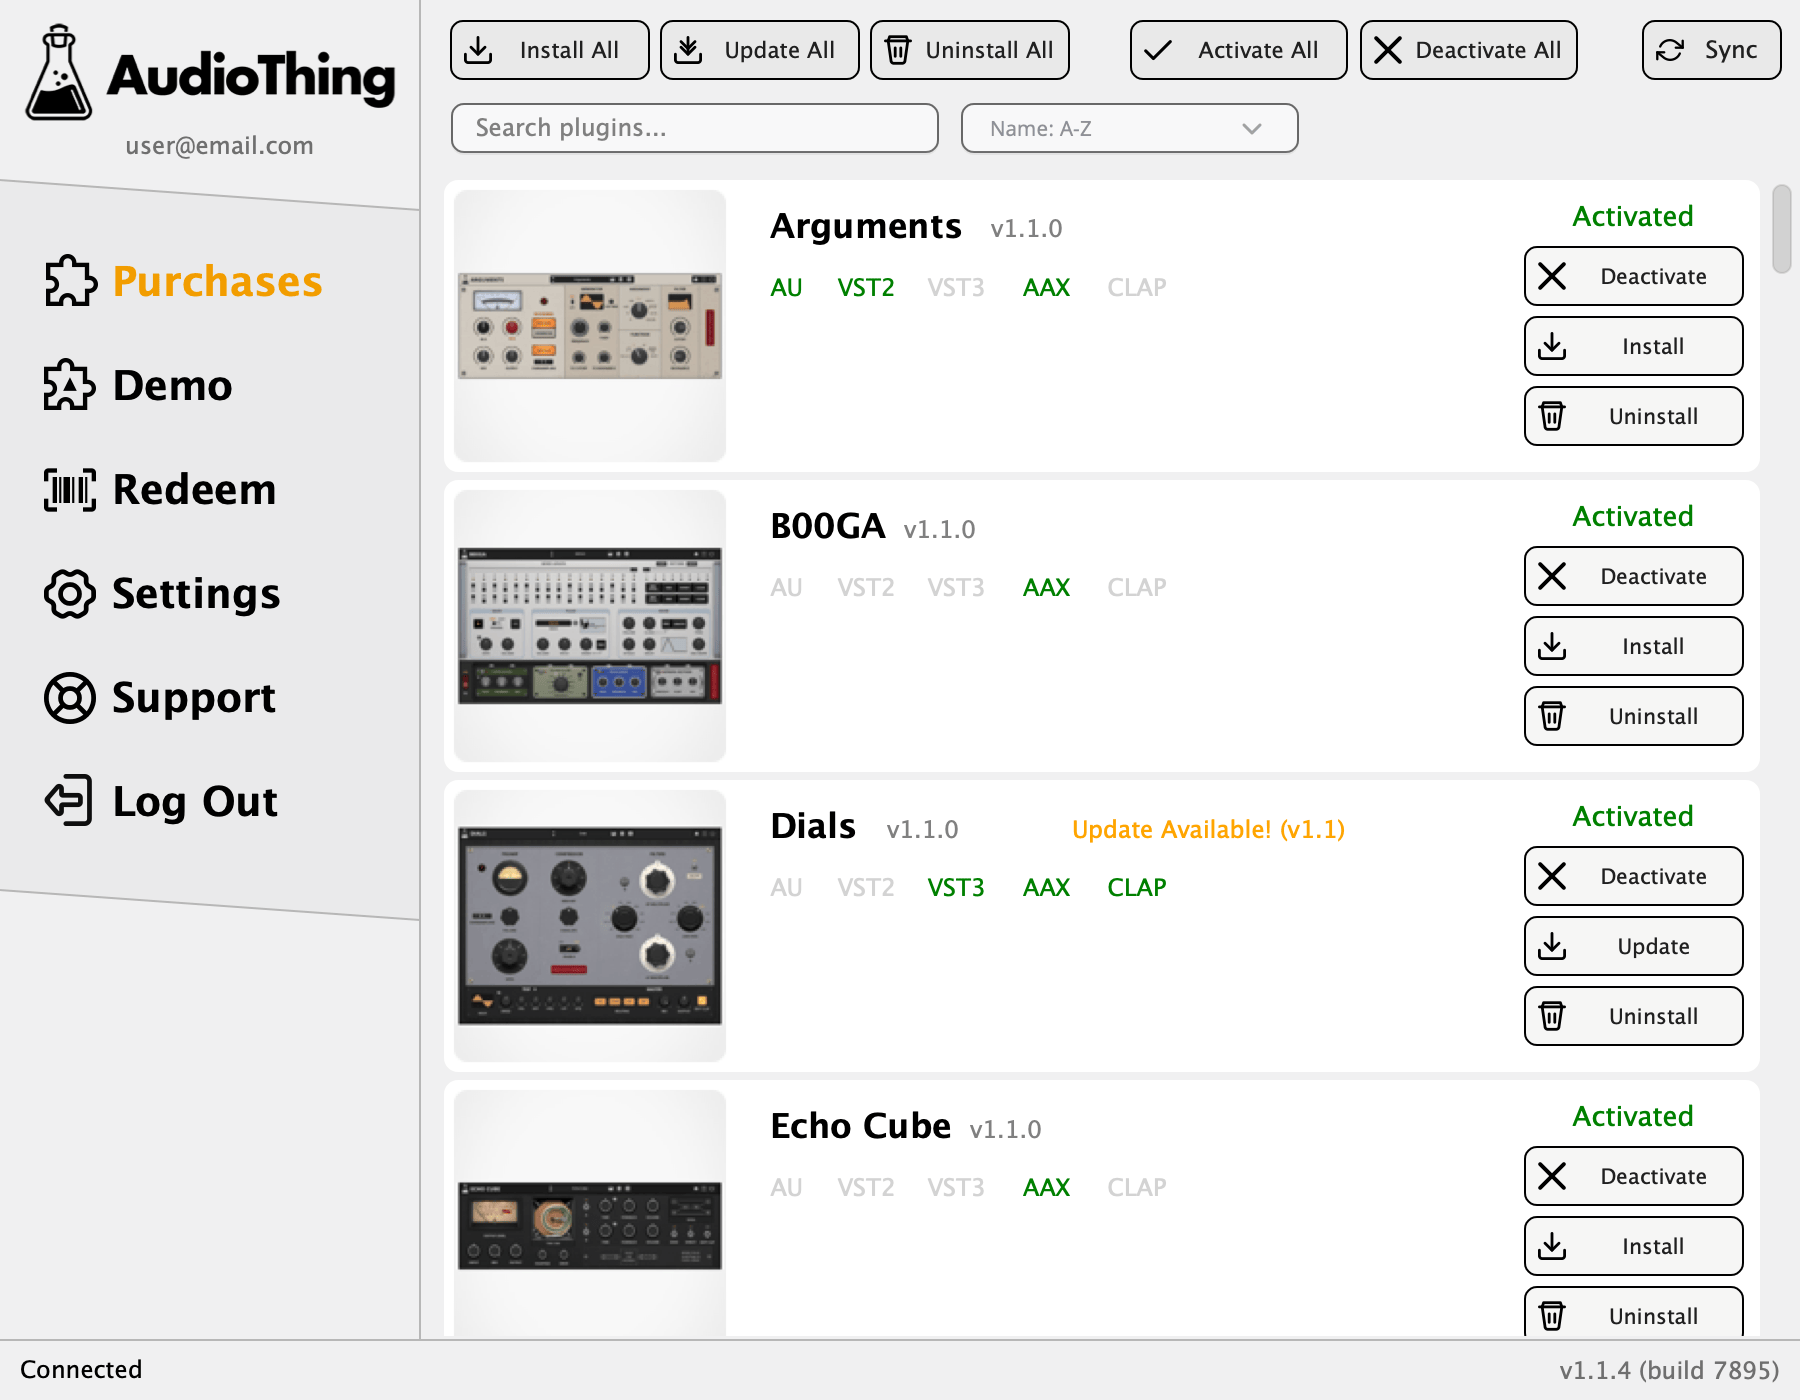Image resolution: width=1800 pixels, height=1400 pixels.
Task: Deactivate the Arguments plugin
Action: coord(1634,276)
